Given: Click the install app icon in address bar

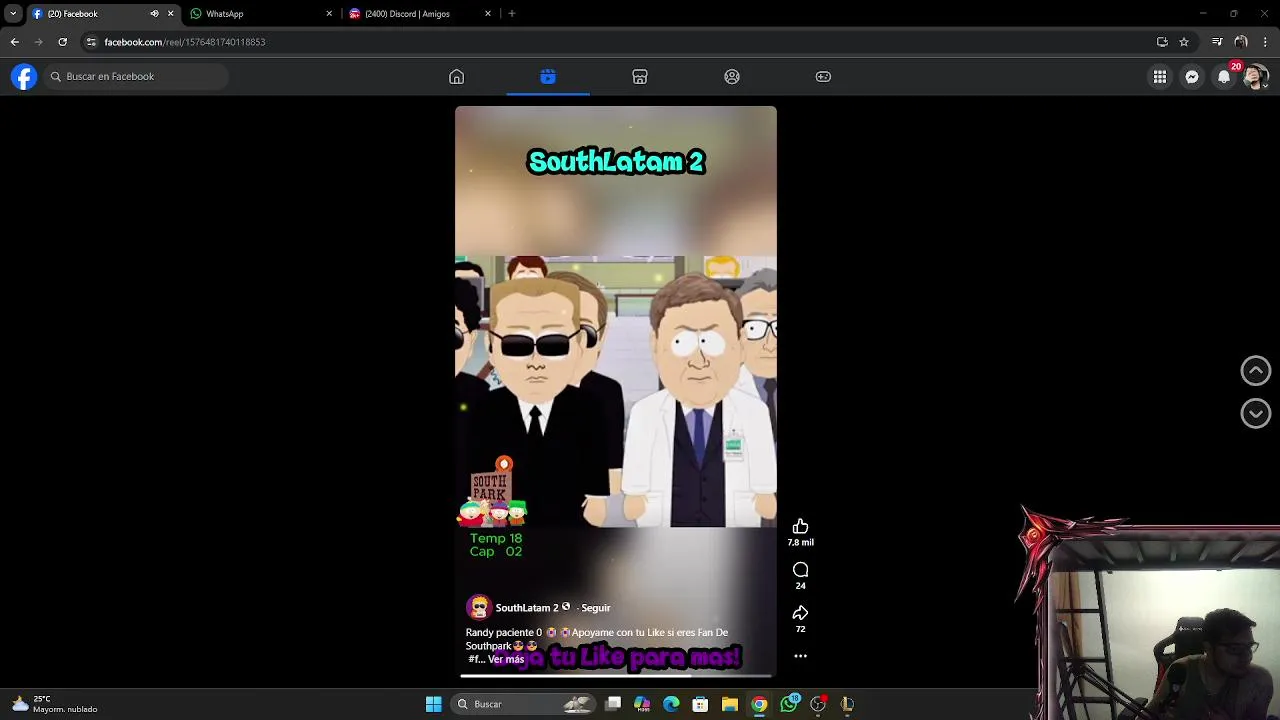Looking at the screenshot, I should click(1162, 42).
